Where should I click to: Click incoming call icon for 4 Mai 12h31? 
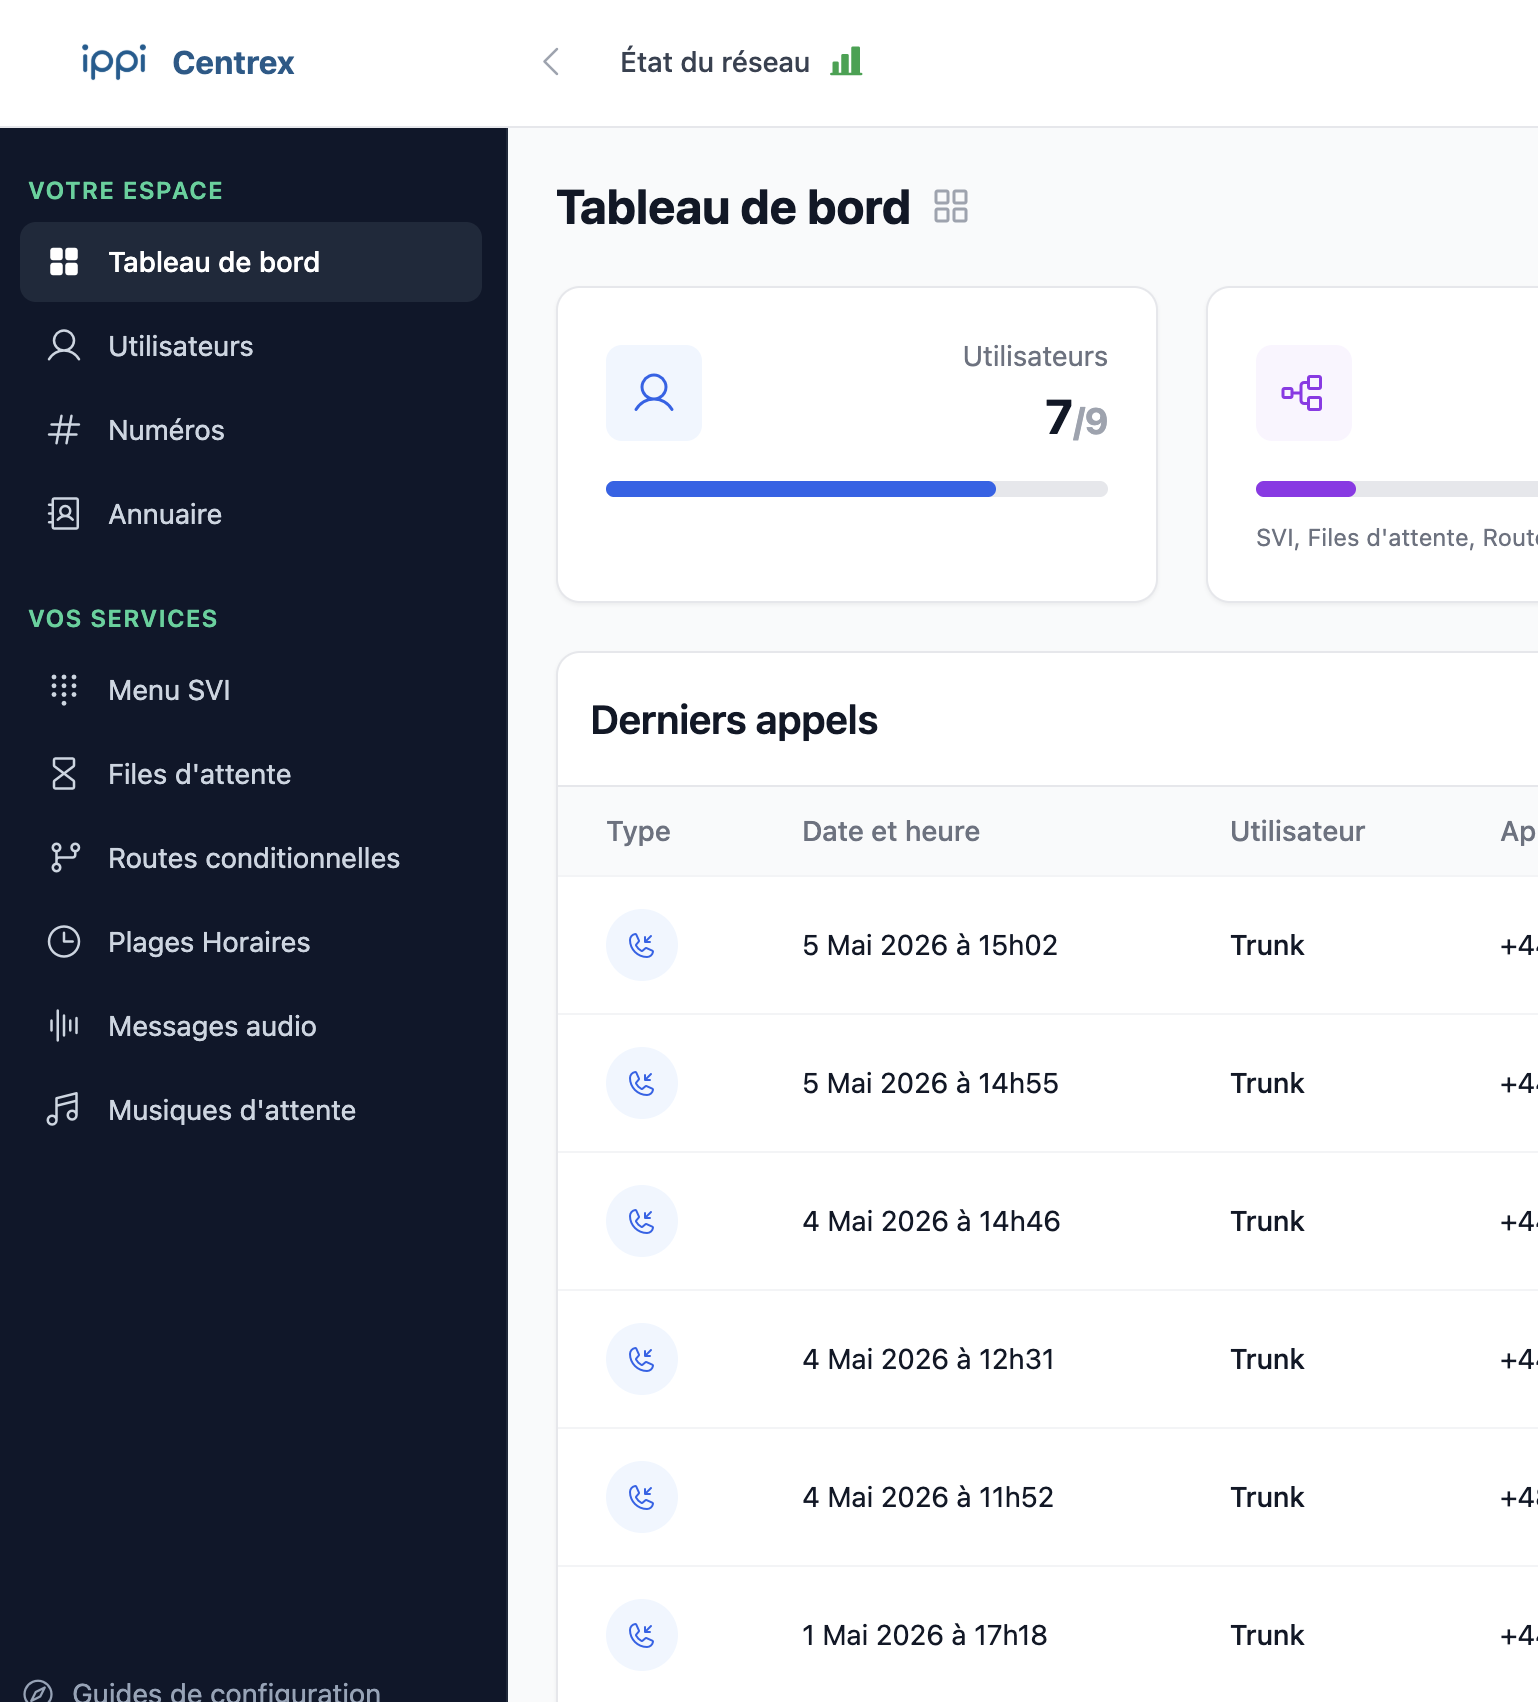coord(642,1359)
